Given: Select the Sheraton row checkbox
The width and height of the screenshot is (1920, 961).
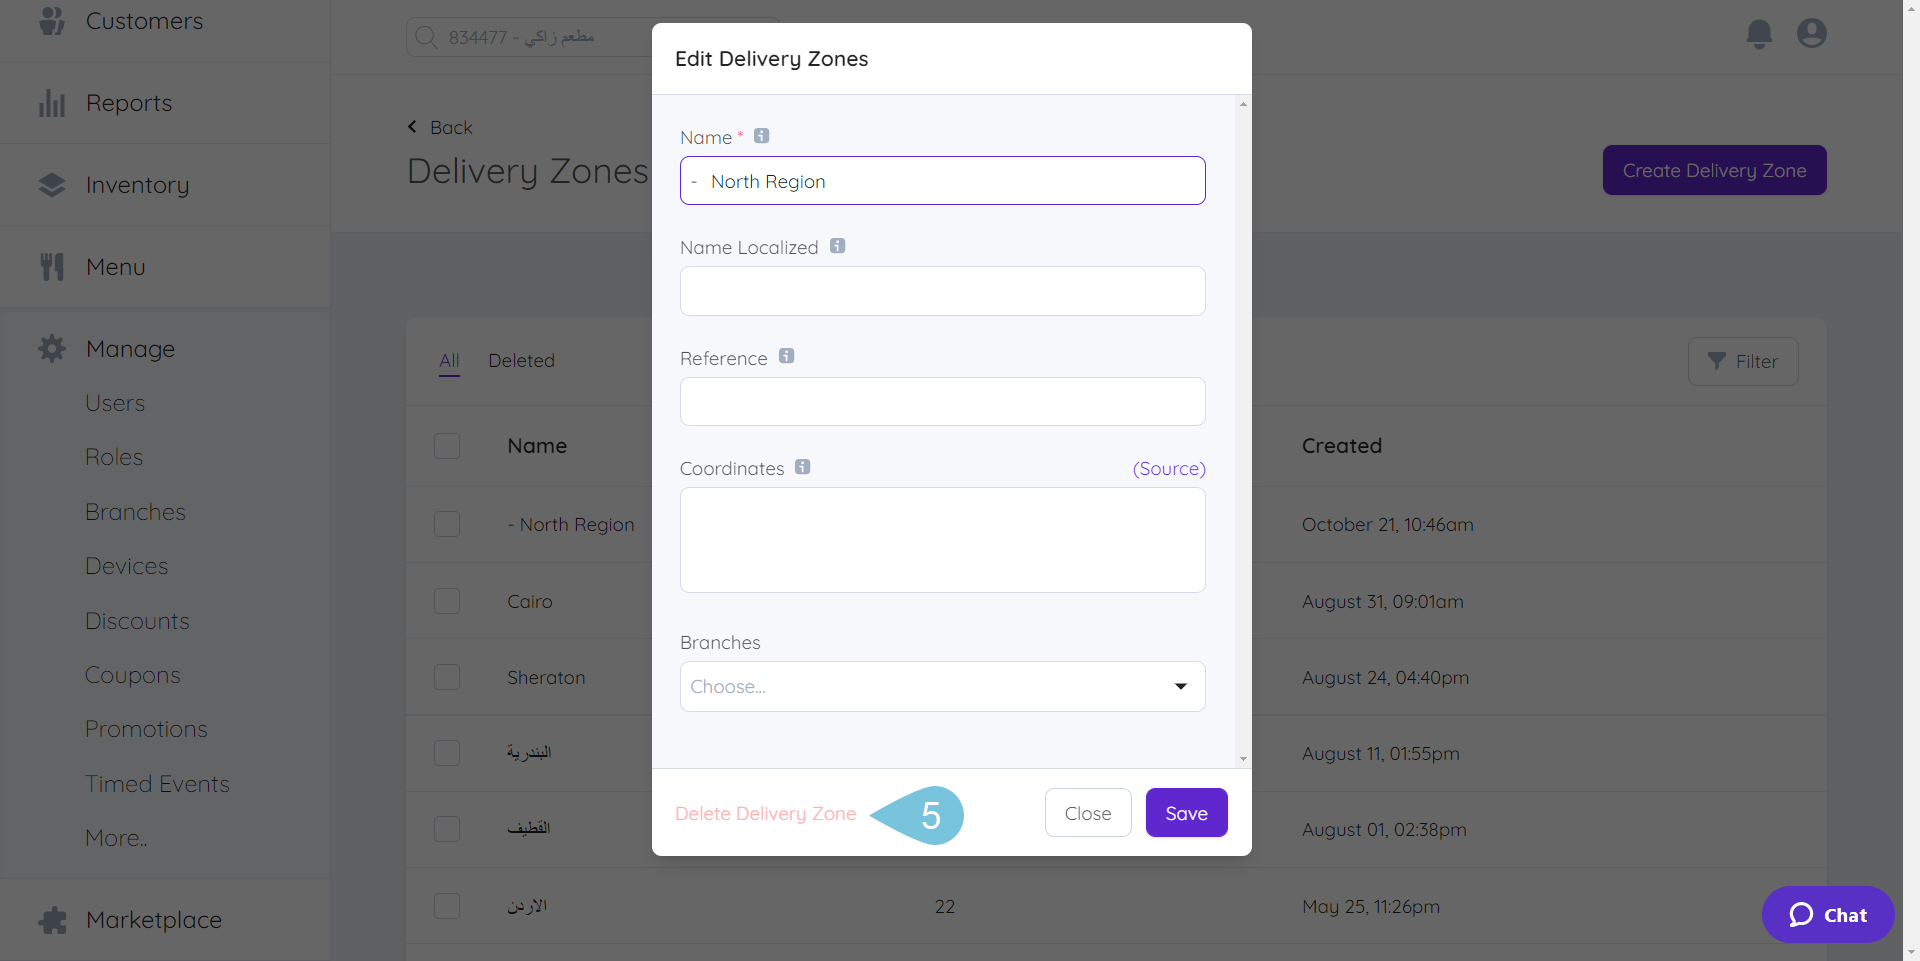Looking at the screenshot, I should [x=447, y=676].
